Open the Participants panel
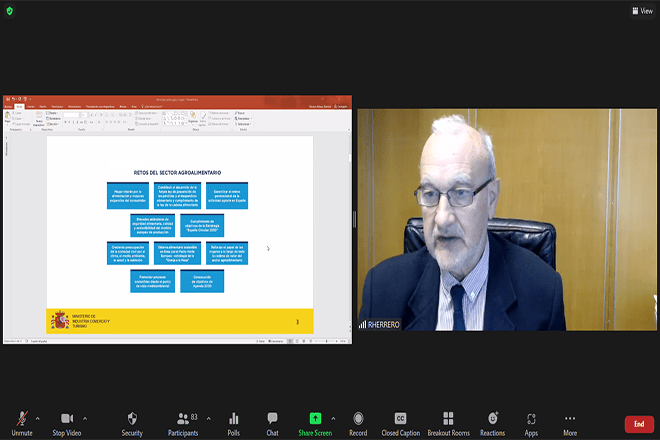This screenshot has height=440, width=660. click(x=183, y=424)
